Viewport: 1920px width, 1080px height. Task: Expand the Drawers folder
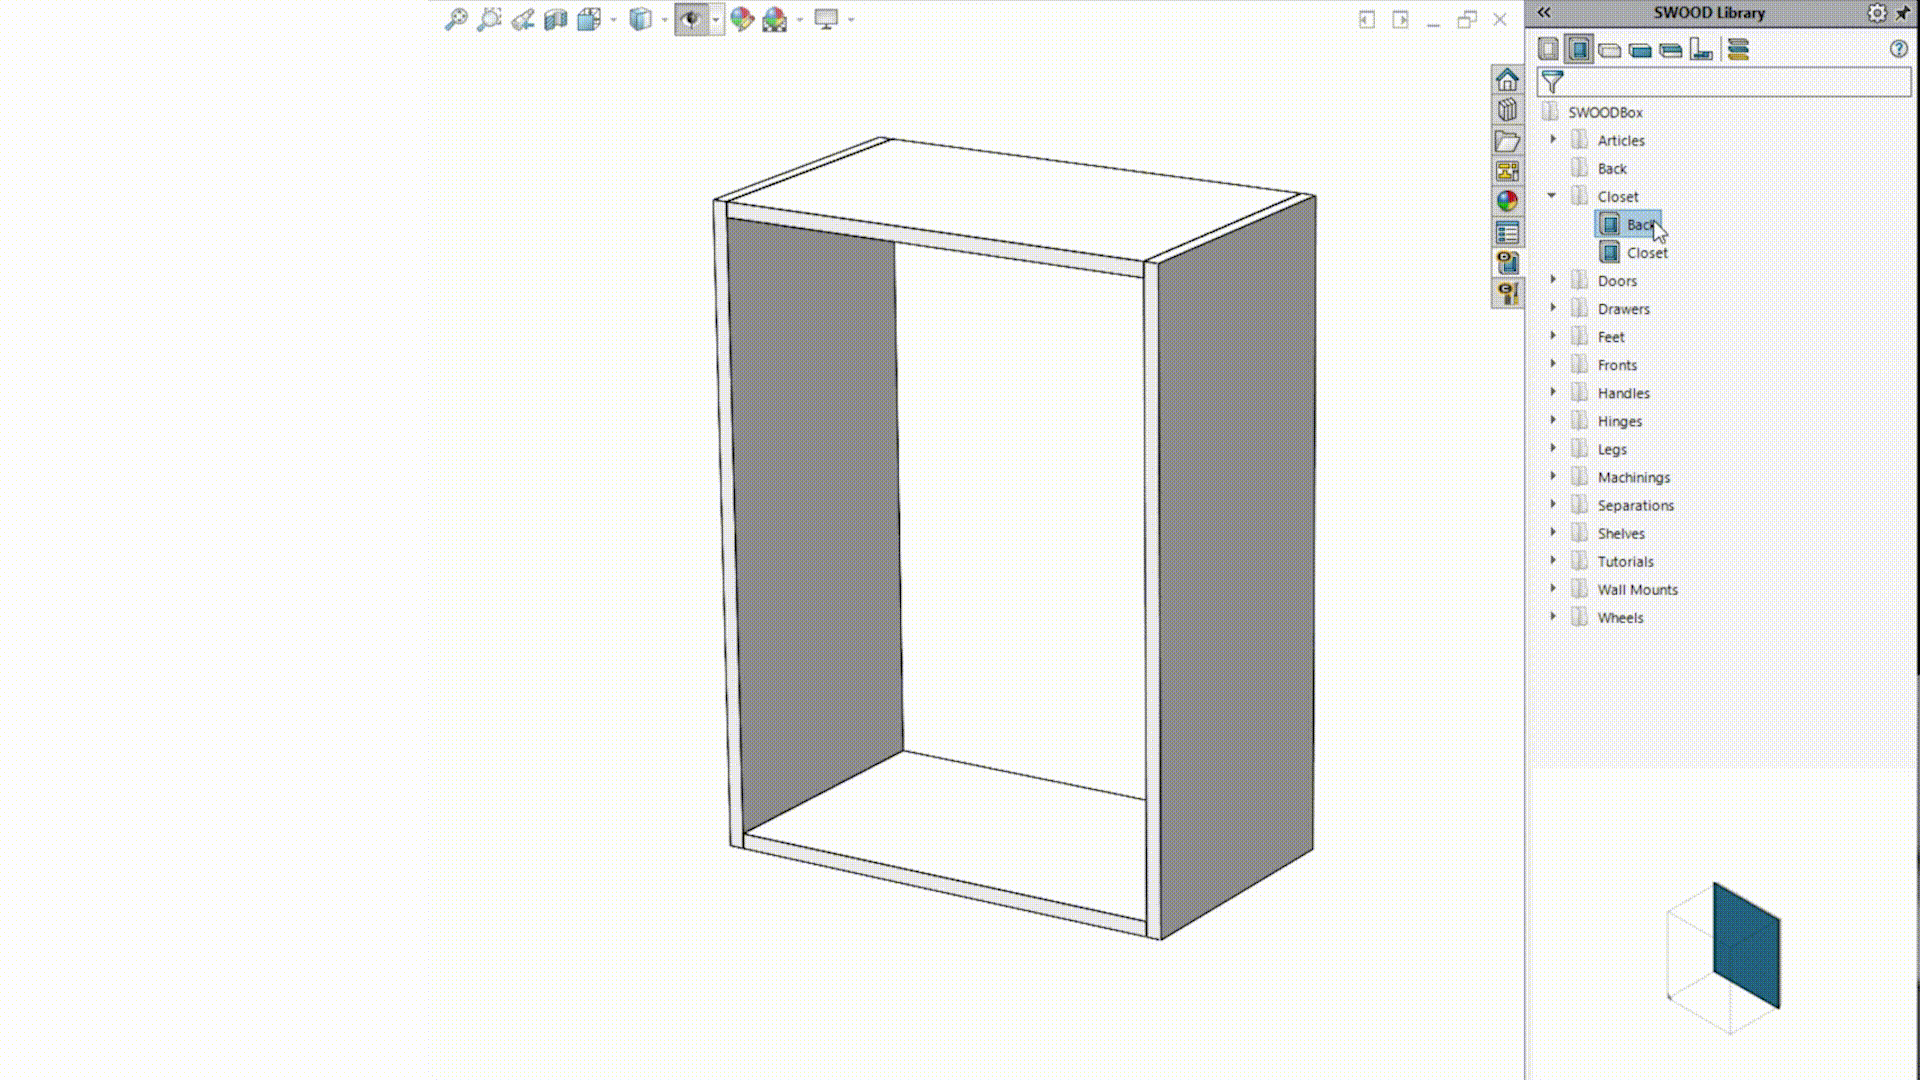[x=1553, y=308]
